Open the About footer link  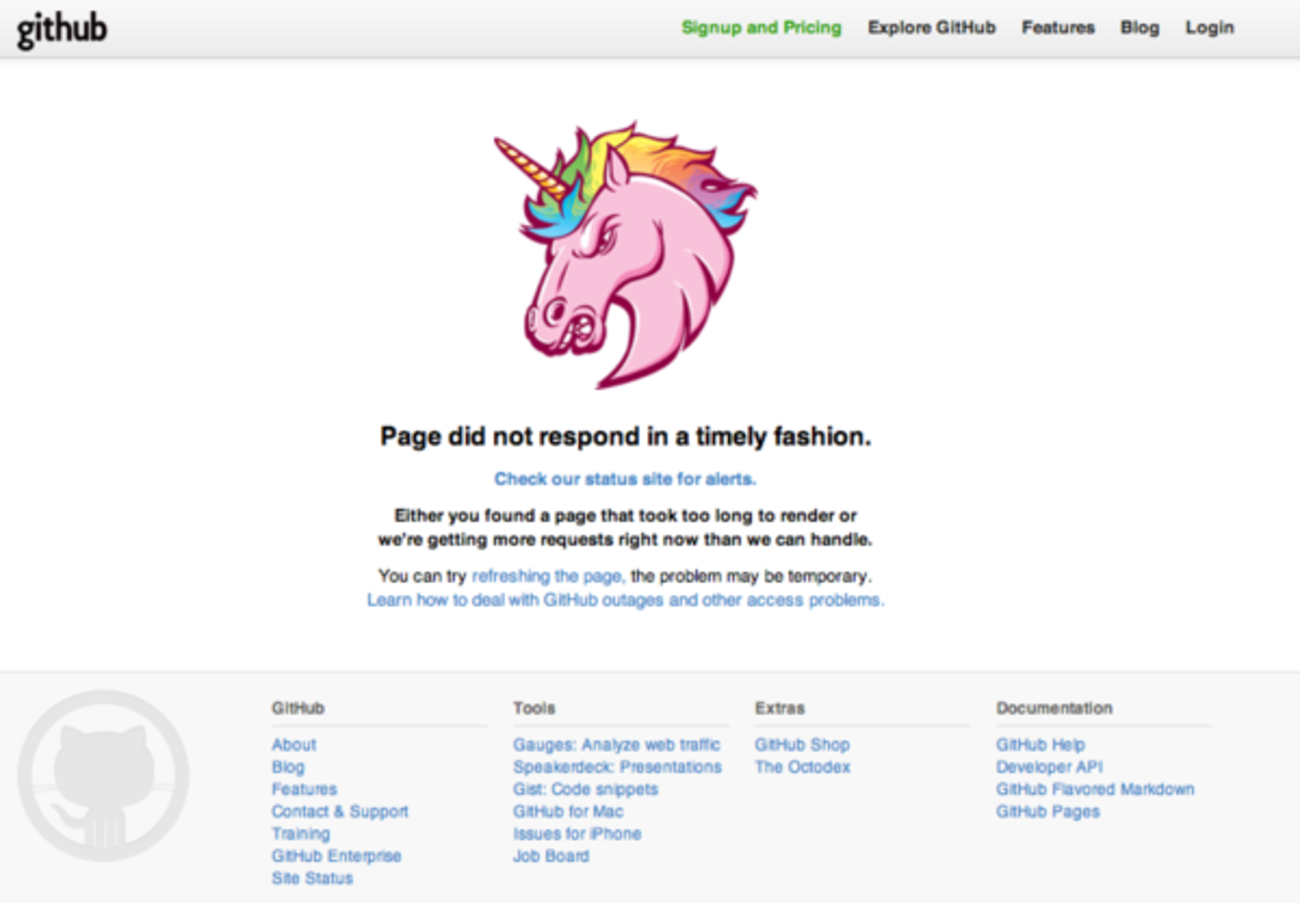(293, 745)
